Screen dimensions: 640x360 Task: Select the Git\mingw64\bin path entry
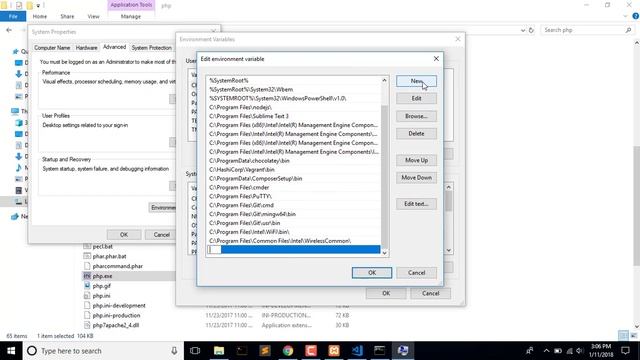click(x=294, y=214)
